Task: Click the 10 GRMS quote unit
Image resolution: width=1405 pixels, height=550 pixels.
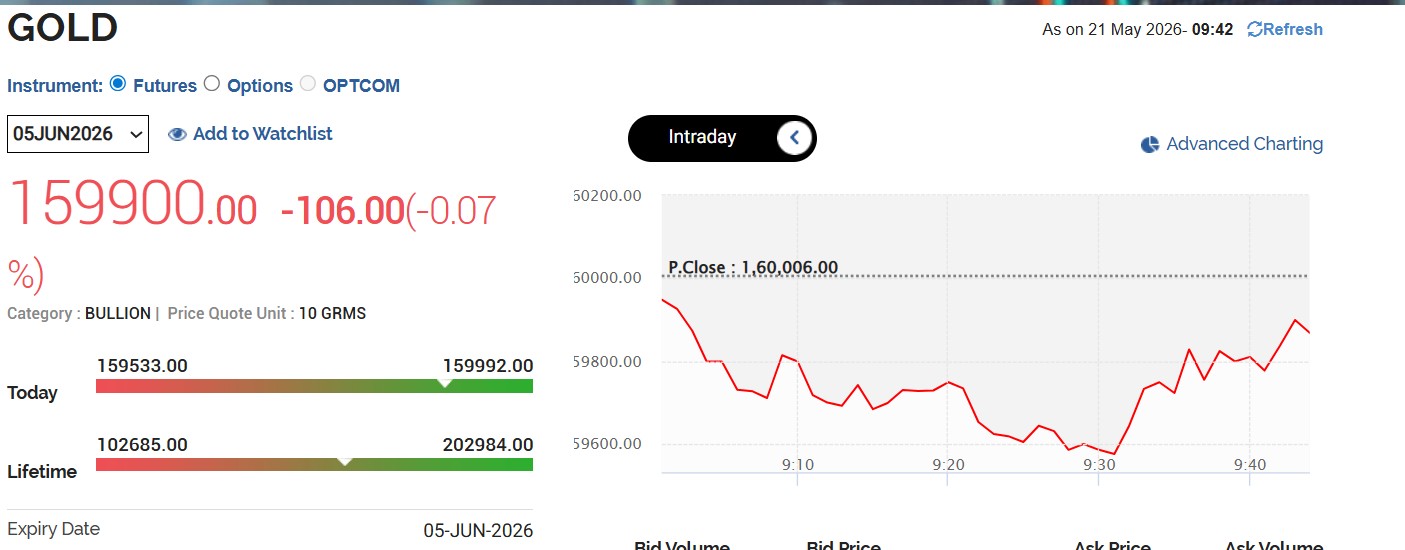Action: click(x=332, y=313)
